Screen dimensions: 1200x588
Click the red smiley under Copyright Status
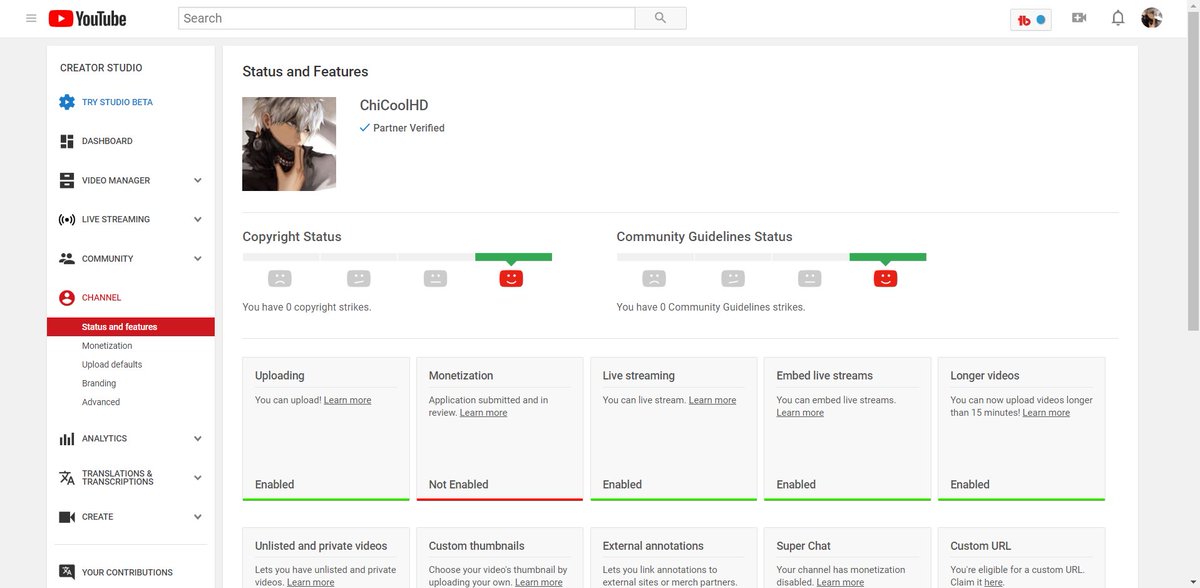tap(511, 278)
